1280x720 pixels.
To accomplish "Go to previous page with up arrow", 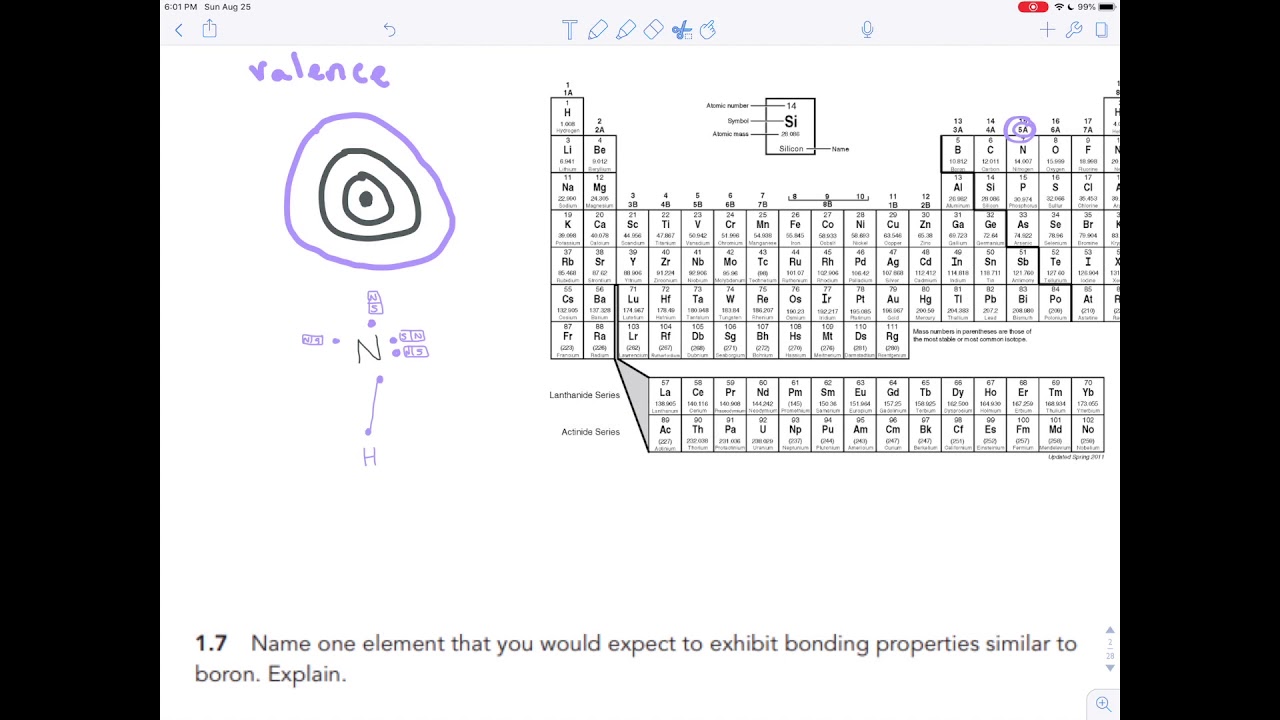I will [1109, 631].
